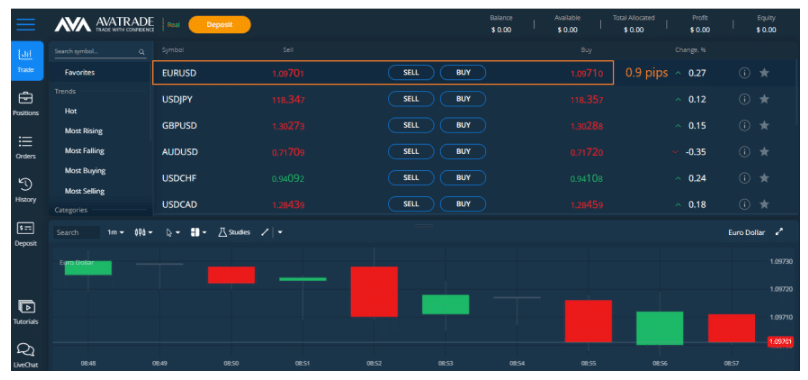
Task: Click BUY for EURUSD
Action: click(463, 73)
